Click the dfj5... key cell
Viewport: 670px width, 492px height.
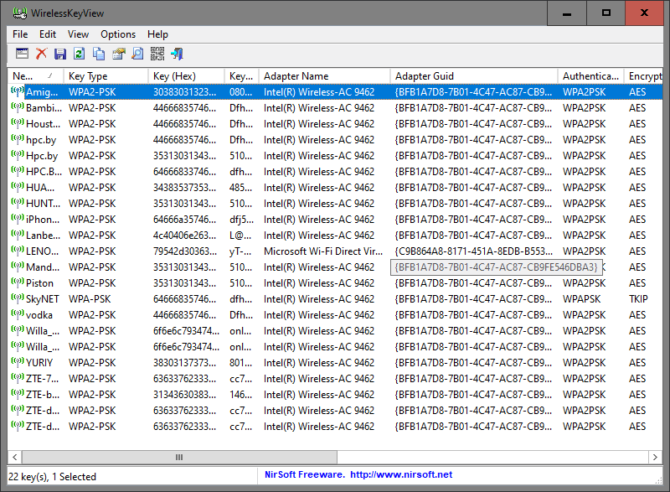click(x=241, y=219)
